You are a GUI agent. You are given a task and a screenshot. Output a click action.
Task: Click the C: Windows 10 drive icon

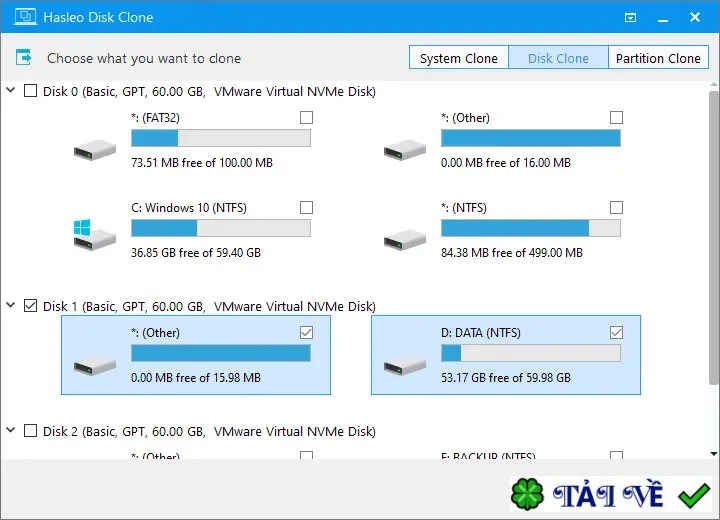(x=95, y=235)
